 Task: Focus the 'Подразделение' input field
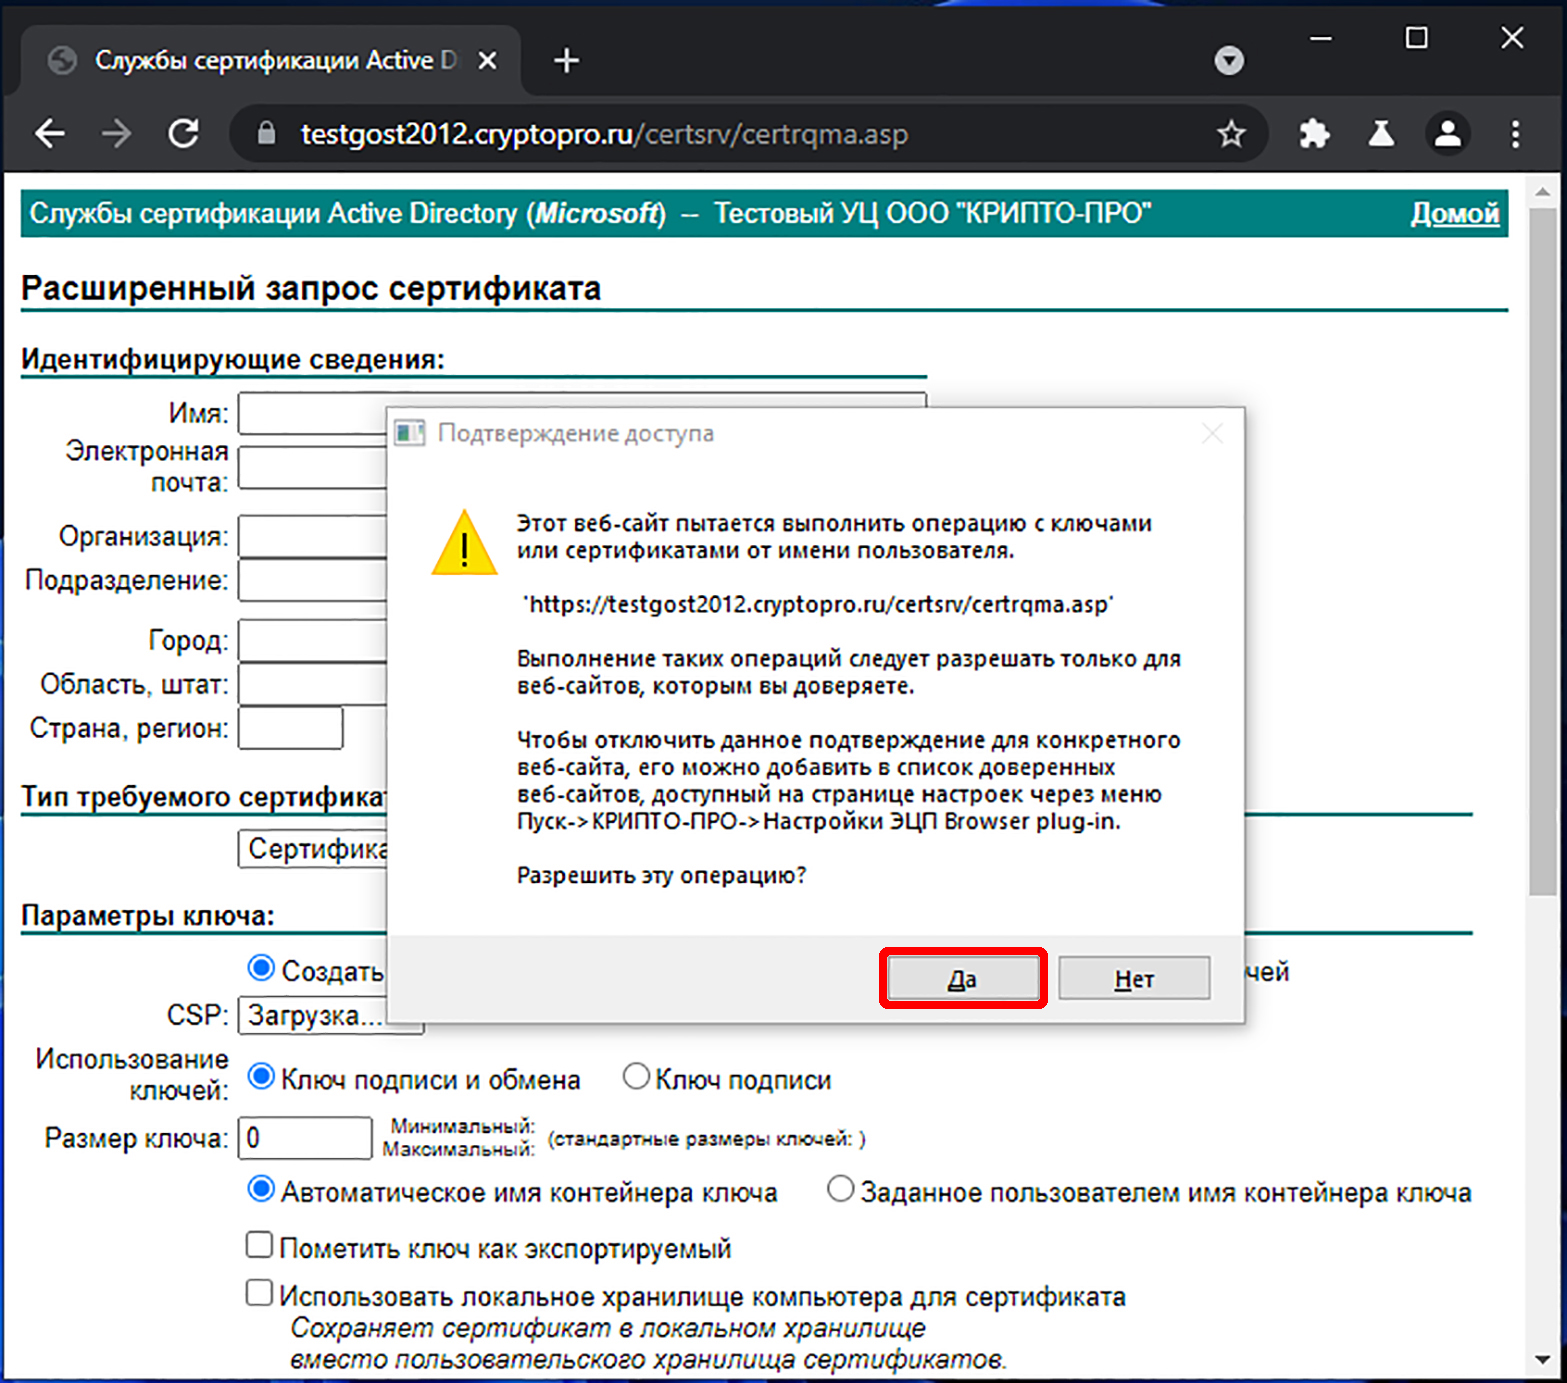point(312,581)
